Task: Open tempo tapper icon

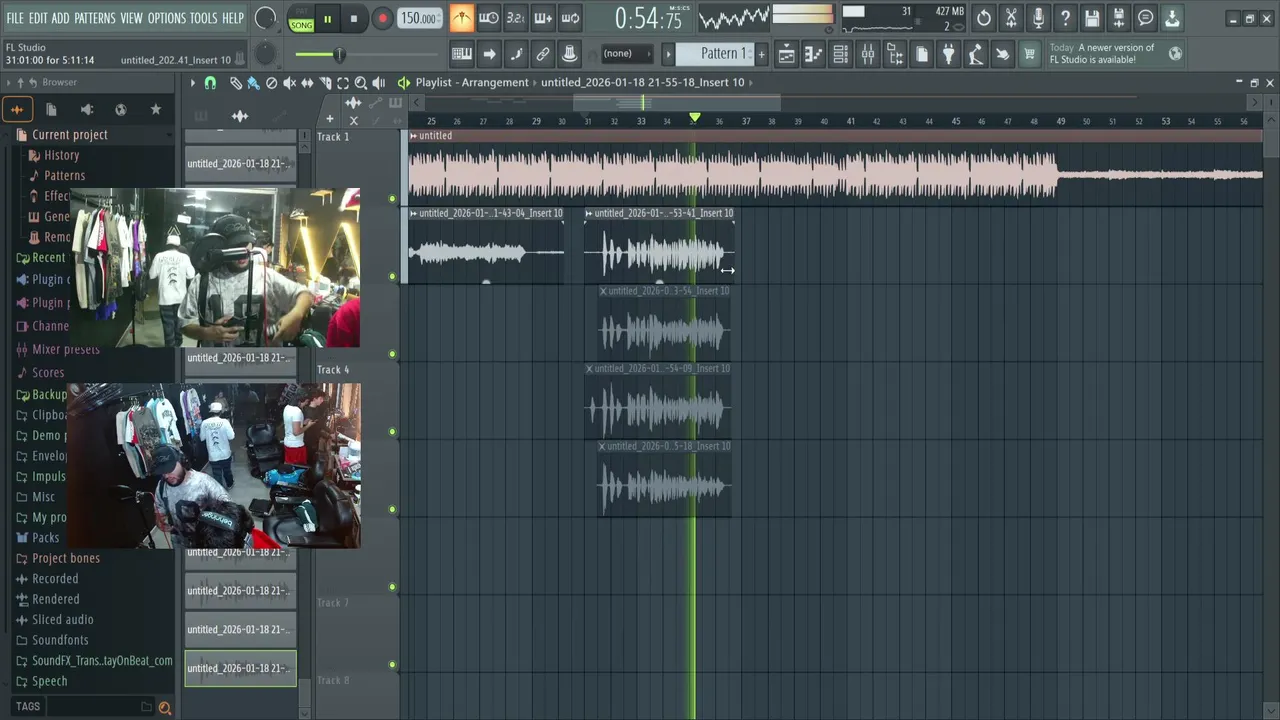Action: click(x=975, y=54)
